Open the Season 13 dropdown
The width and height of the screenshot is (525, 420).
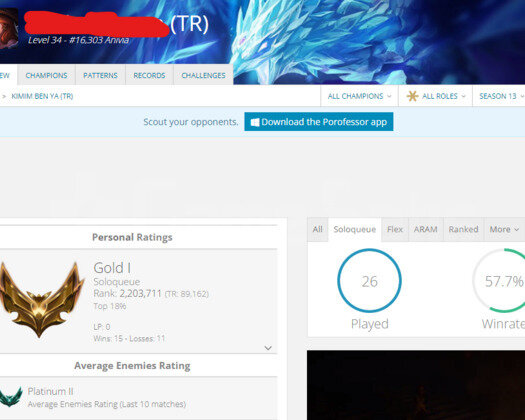pos(500,96)
